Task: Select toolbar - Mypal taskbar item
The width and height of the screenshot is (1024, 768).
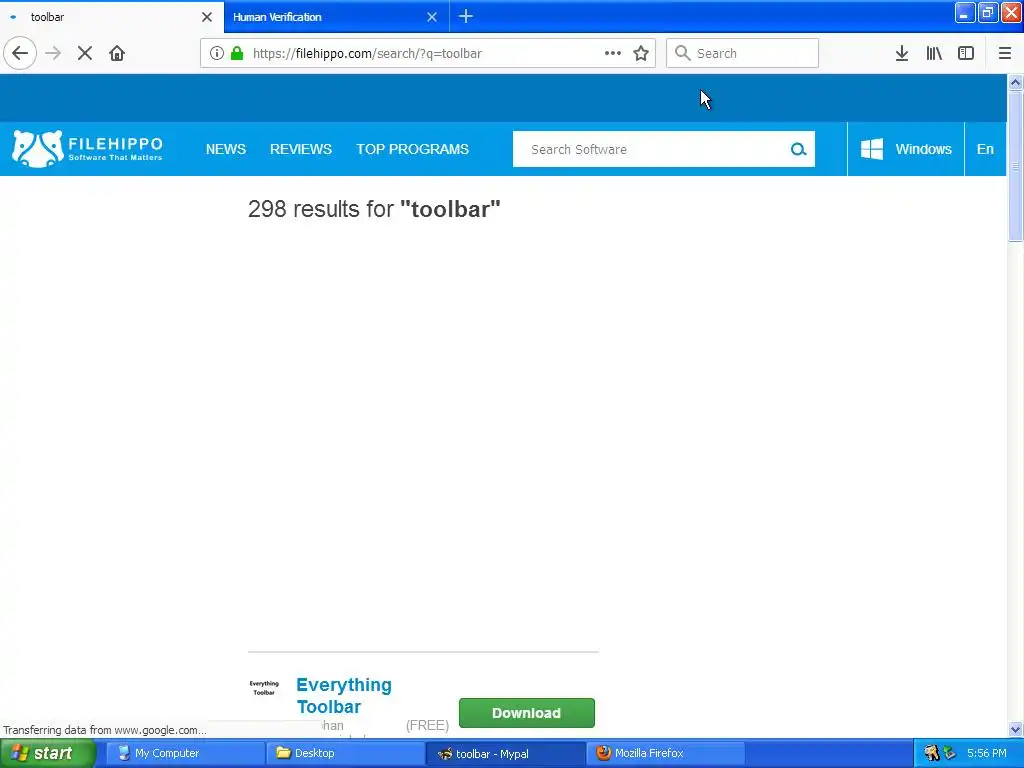Action: click(505, 753)
